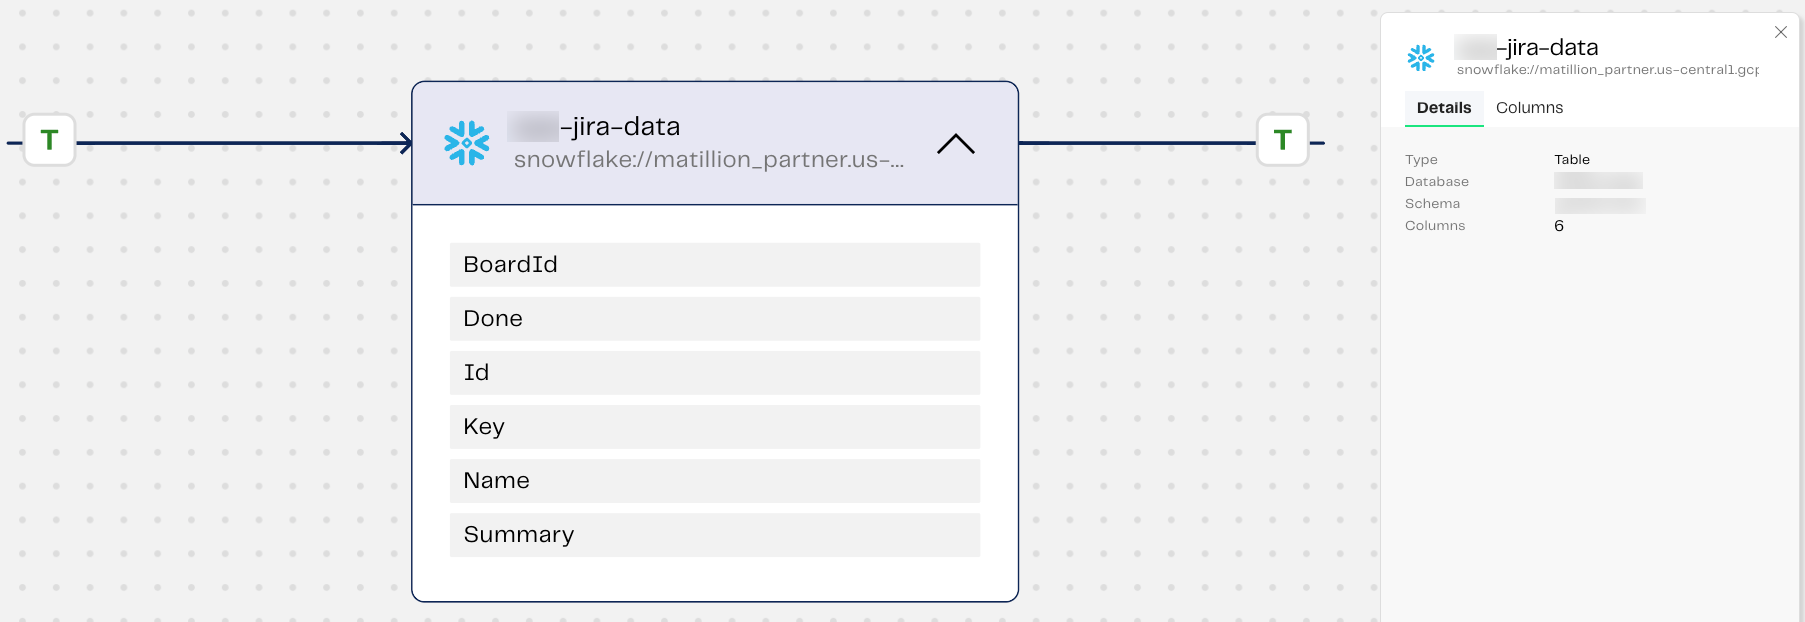This screenshot has height=622, width=1805.
Task: Select the Done column row
Action: (x=714, y=319)
